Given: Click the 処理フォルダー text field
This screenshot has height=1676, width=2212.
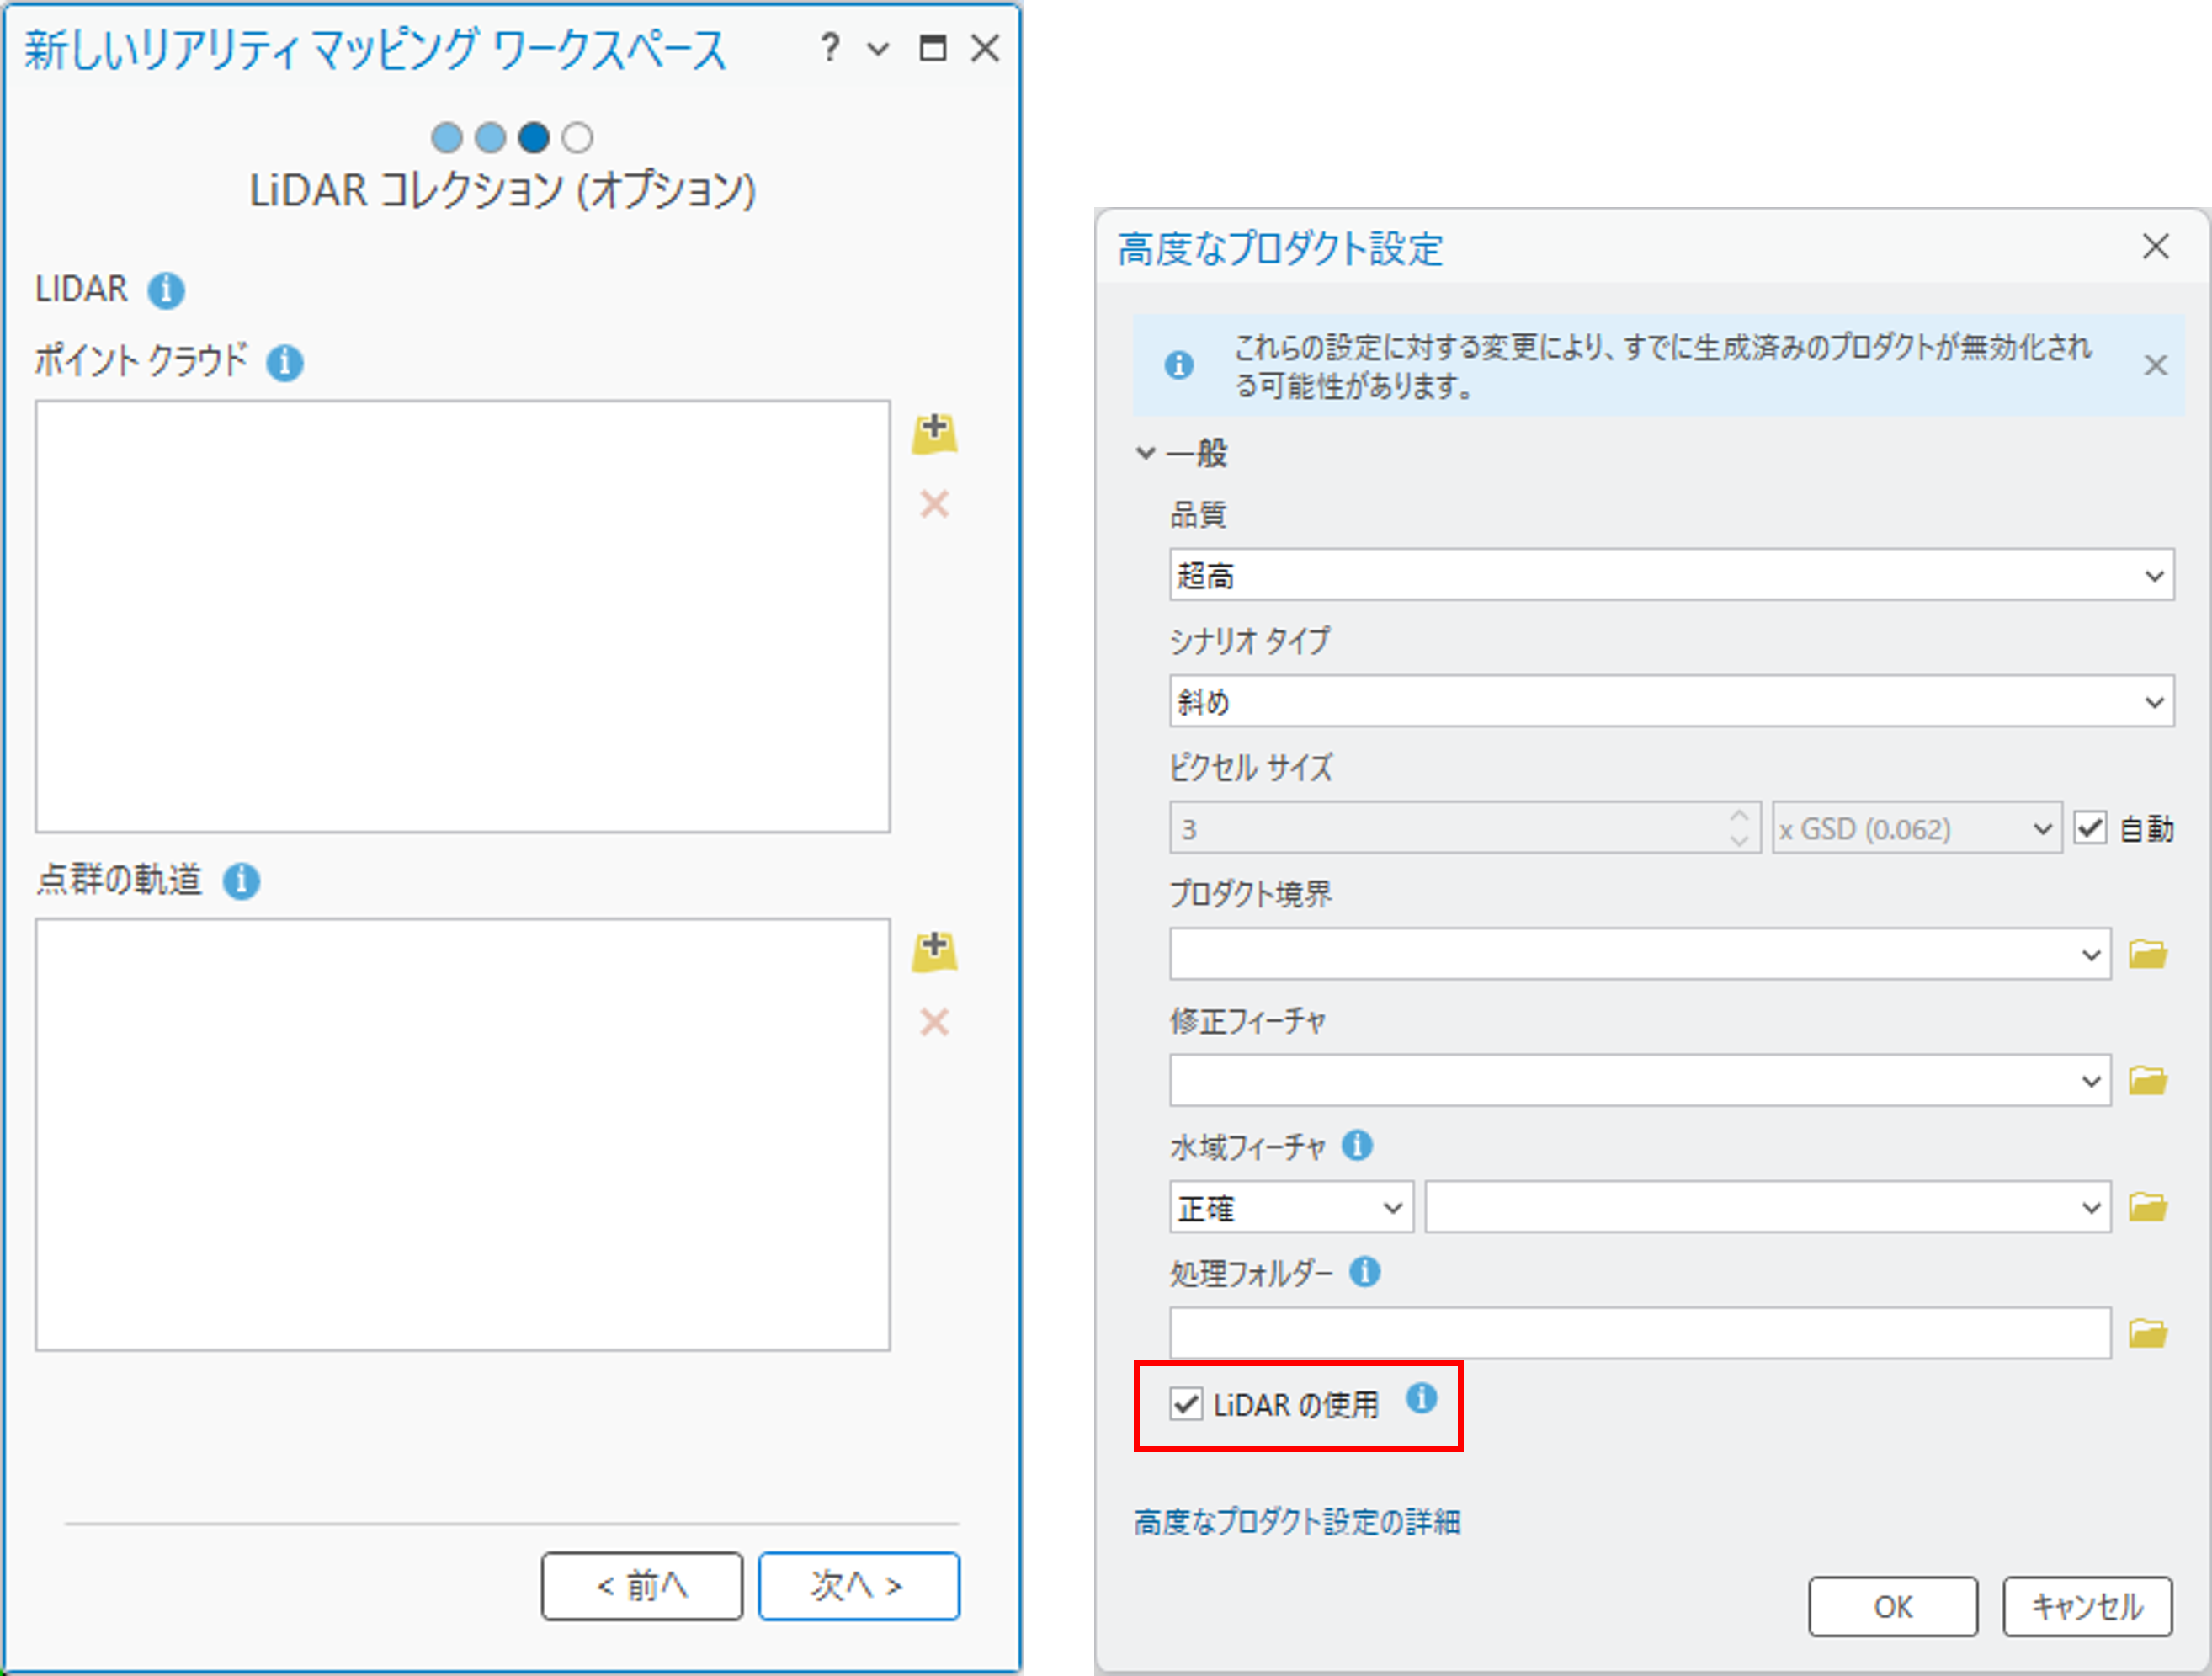Looking at the screenshot, I should point(1639,1333).
